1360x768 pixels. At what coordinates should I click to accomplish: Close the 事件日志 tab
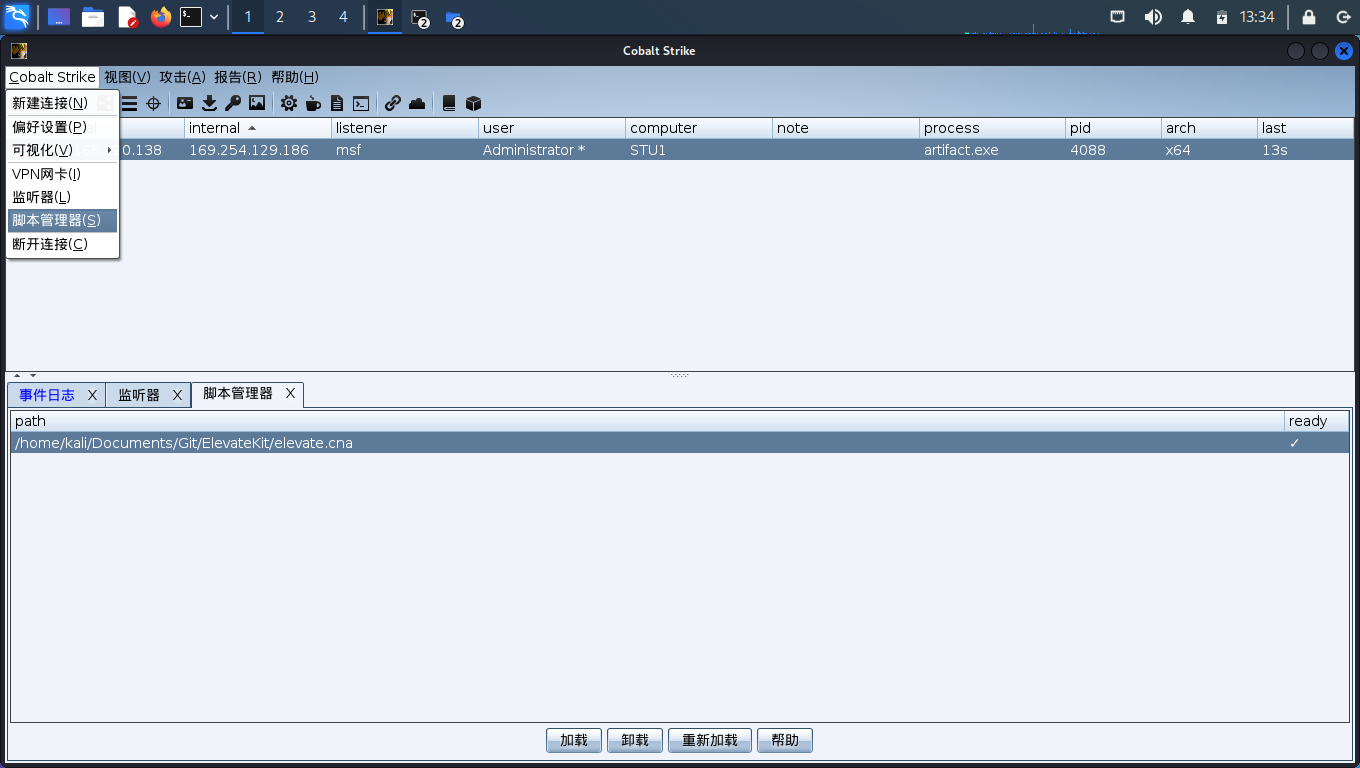(x=92, y=395)
